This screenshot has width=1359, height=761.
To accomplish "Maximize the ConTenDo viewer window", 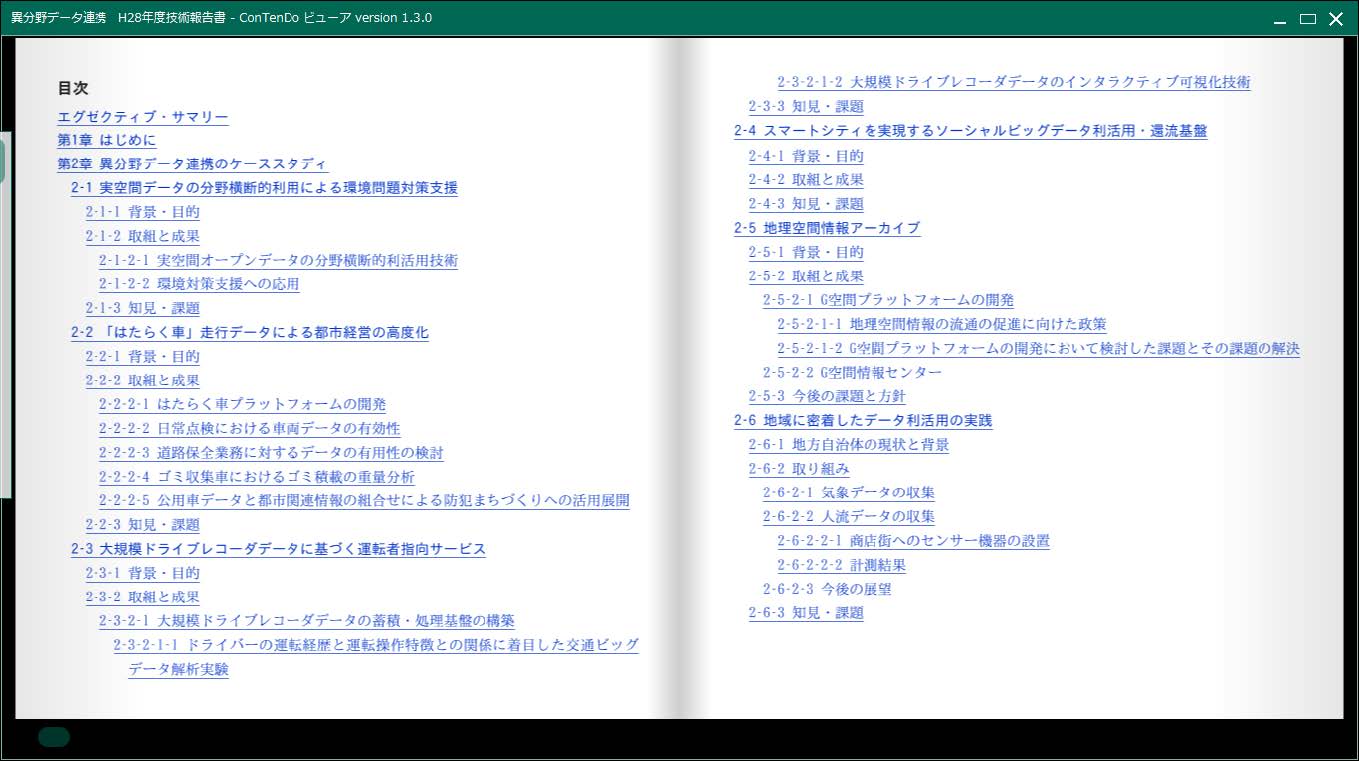I will pyautogui.click(x=1307, y=19).
